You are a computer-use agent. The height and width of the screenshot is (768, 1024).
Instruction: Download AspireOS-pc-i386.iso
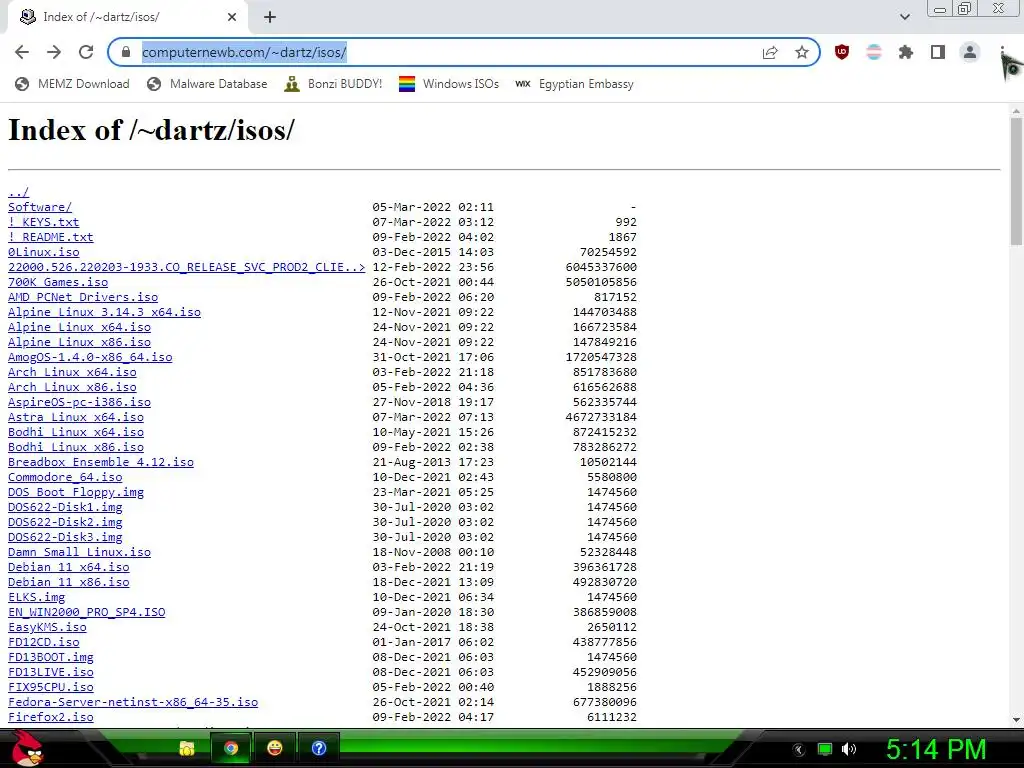click(80, 402)
